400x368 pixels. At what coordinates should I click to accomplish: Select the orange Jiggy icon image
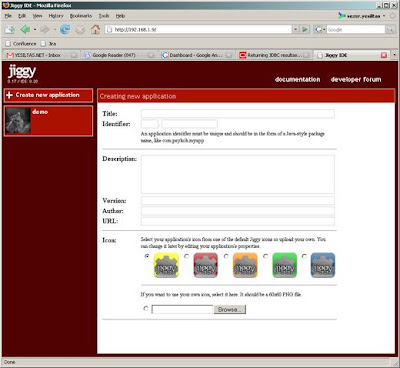click(x=245, y=265)
